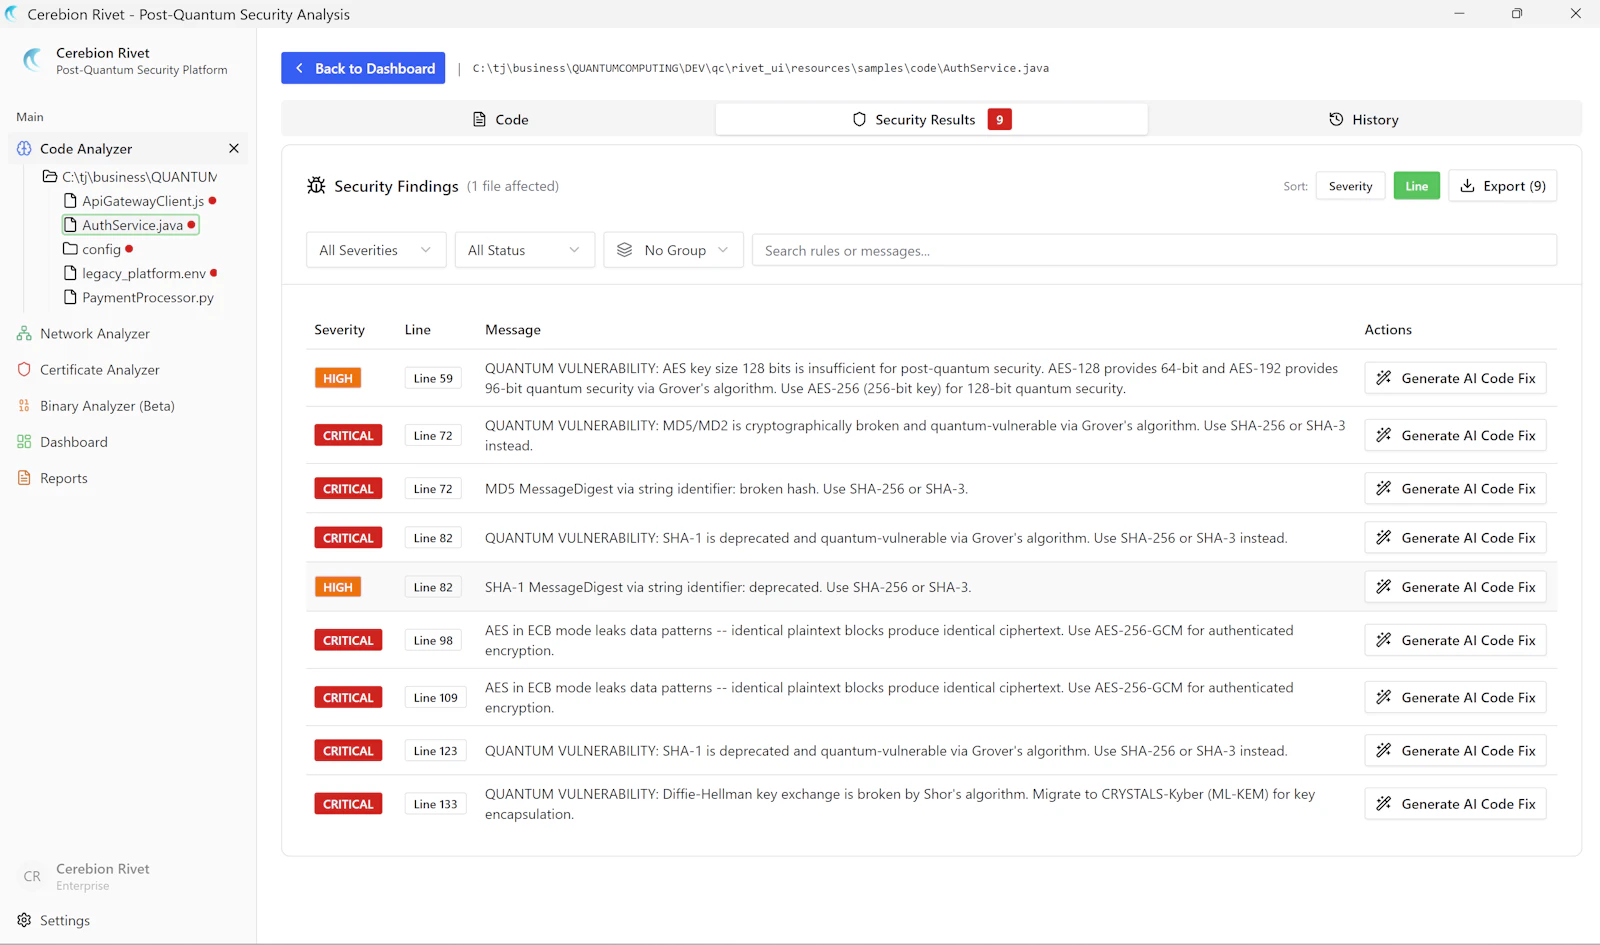The width and height of the screenshot is (1600, 945).
Task: Sort findings by Severity
Action: pyautogui.click(x=1350, y=186)
